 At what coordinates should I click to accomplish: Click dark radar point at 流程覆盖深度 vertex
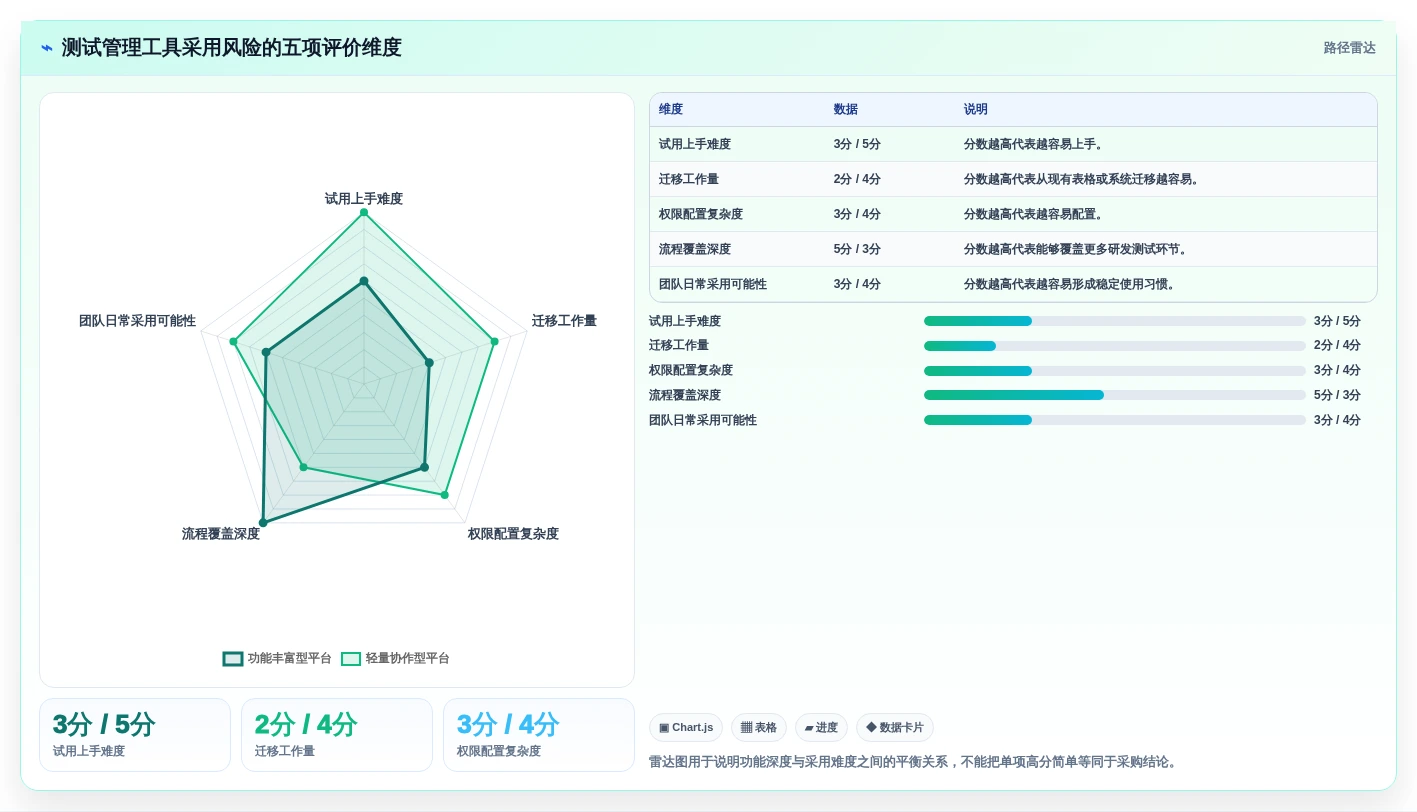tap(263, 522)
